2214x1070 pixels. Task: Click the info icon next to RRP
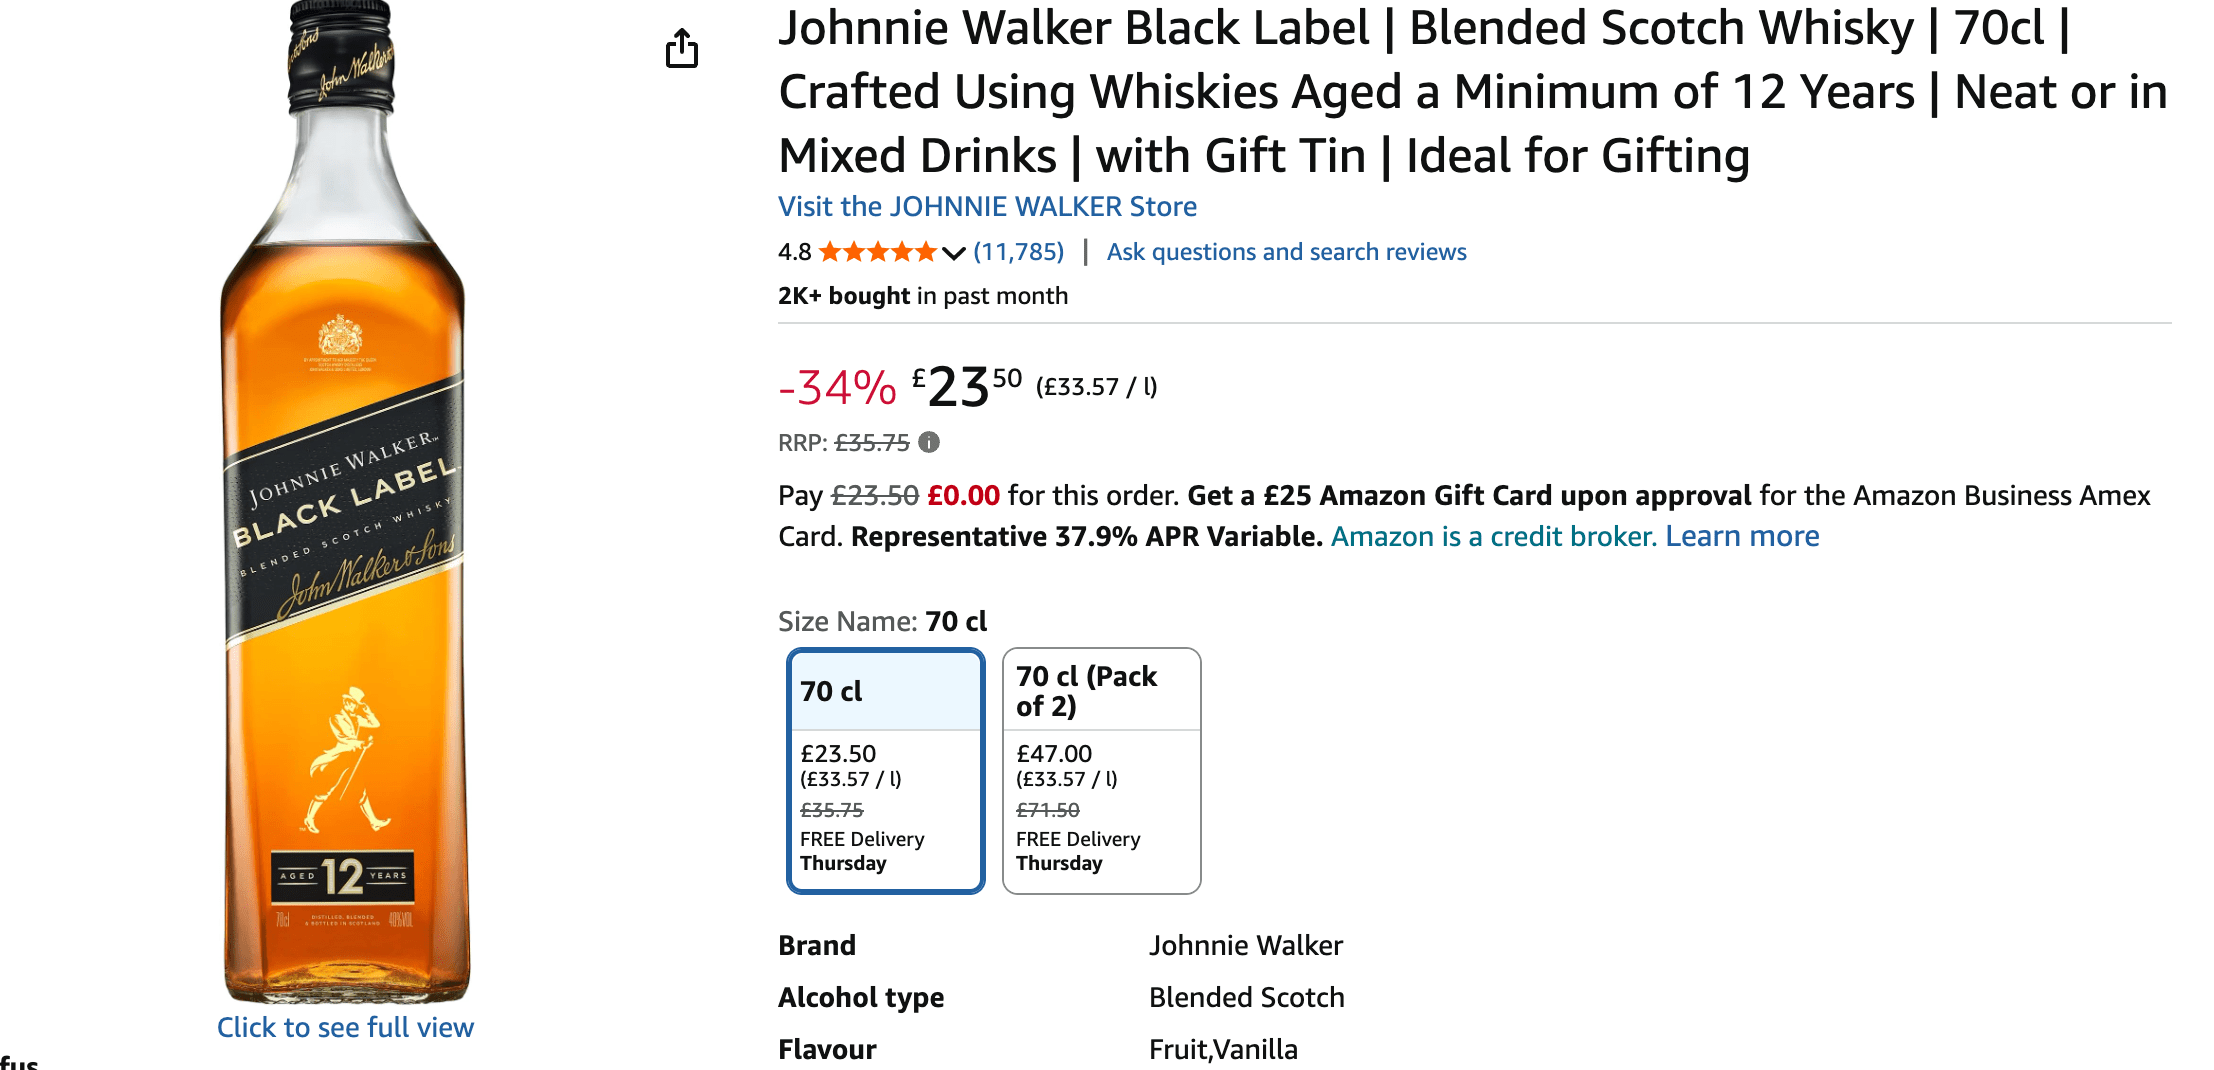point(929,442)
